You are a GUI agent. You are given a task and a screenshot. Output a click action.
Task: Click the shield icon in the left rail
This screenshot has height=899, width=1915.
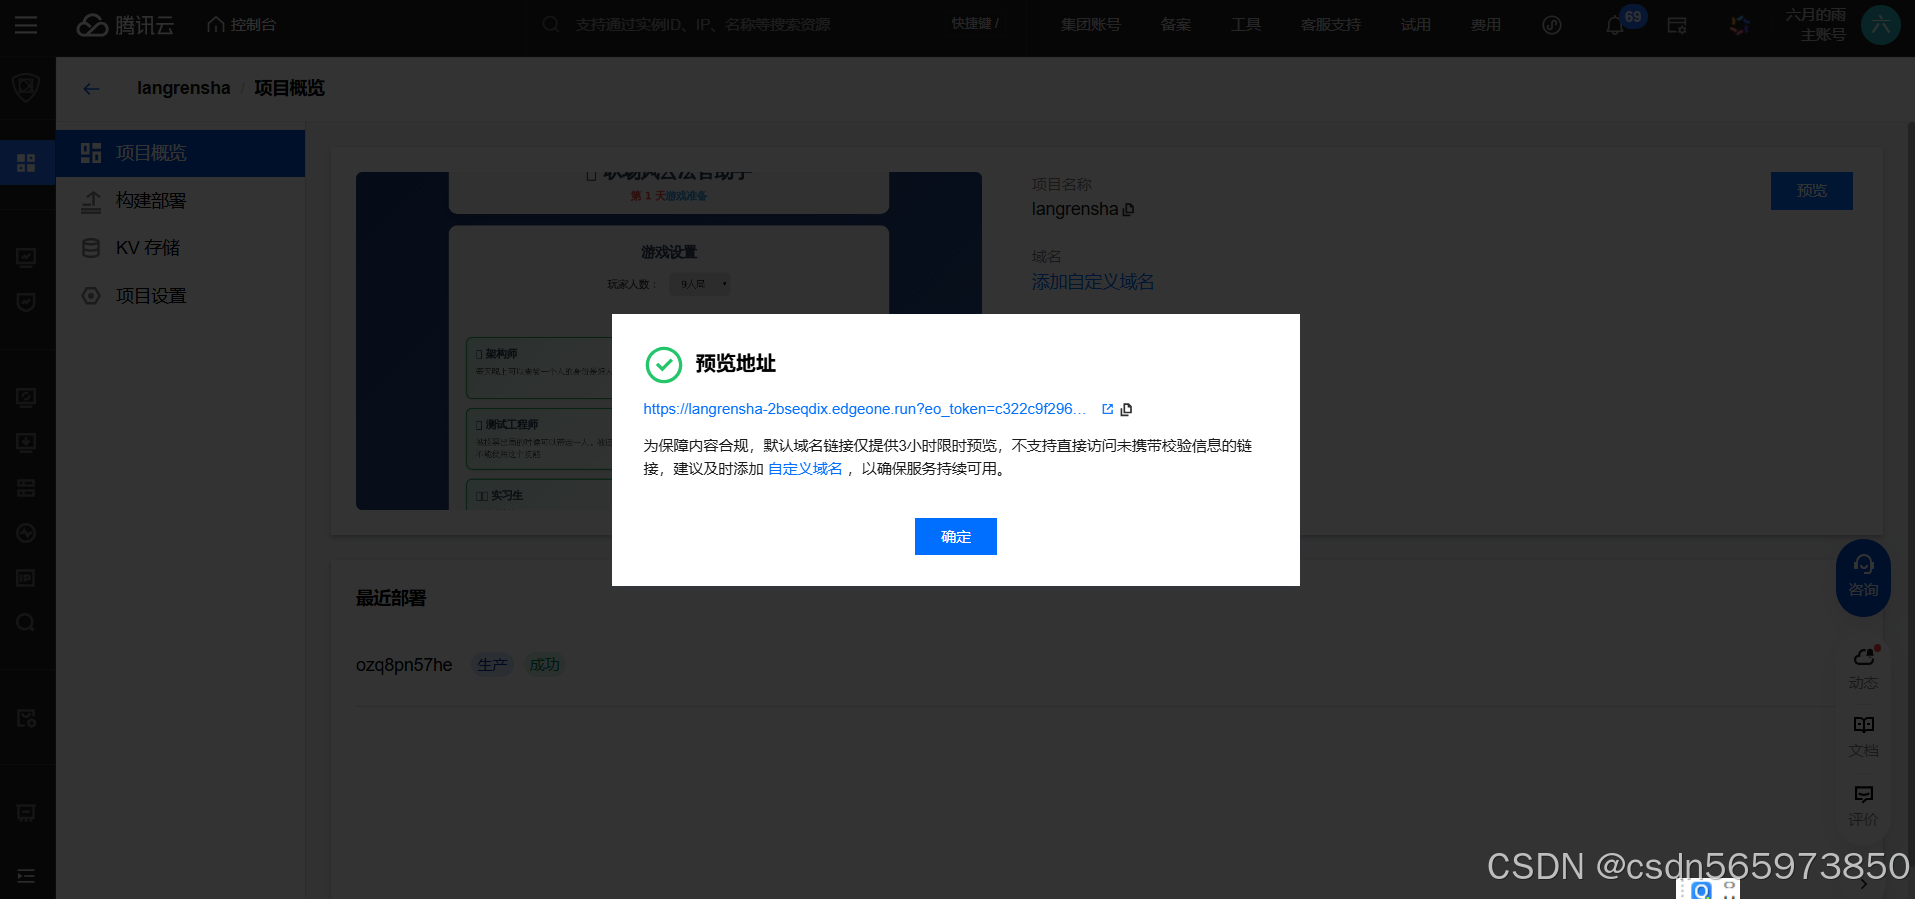26,87
